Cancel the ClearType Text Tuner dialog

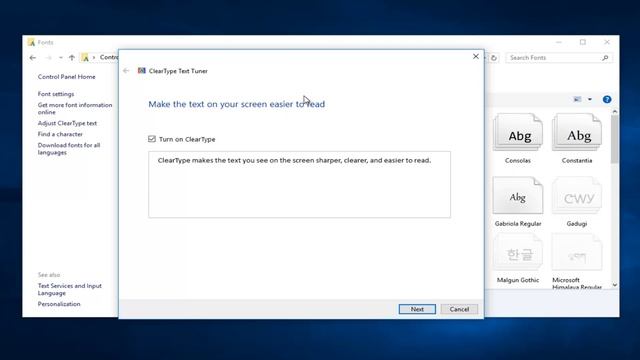click(x=459, y=309)
